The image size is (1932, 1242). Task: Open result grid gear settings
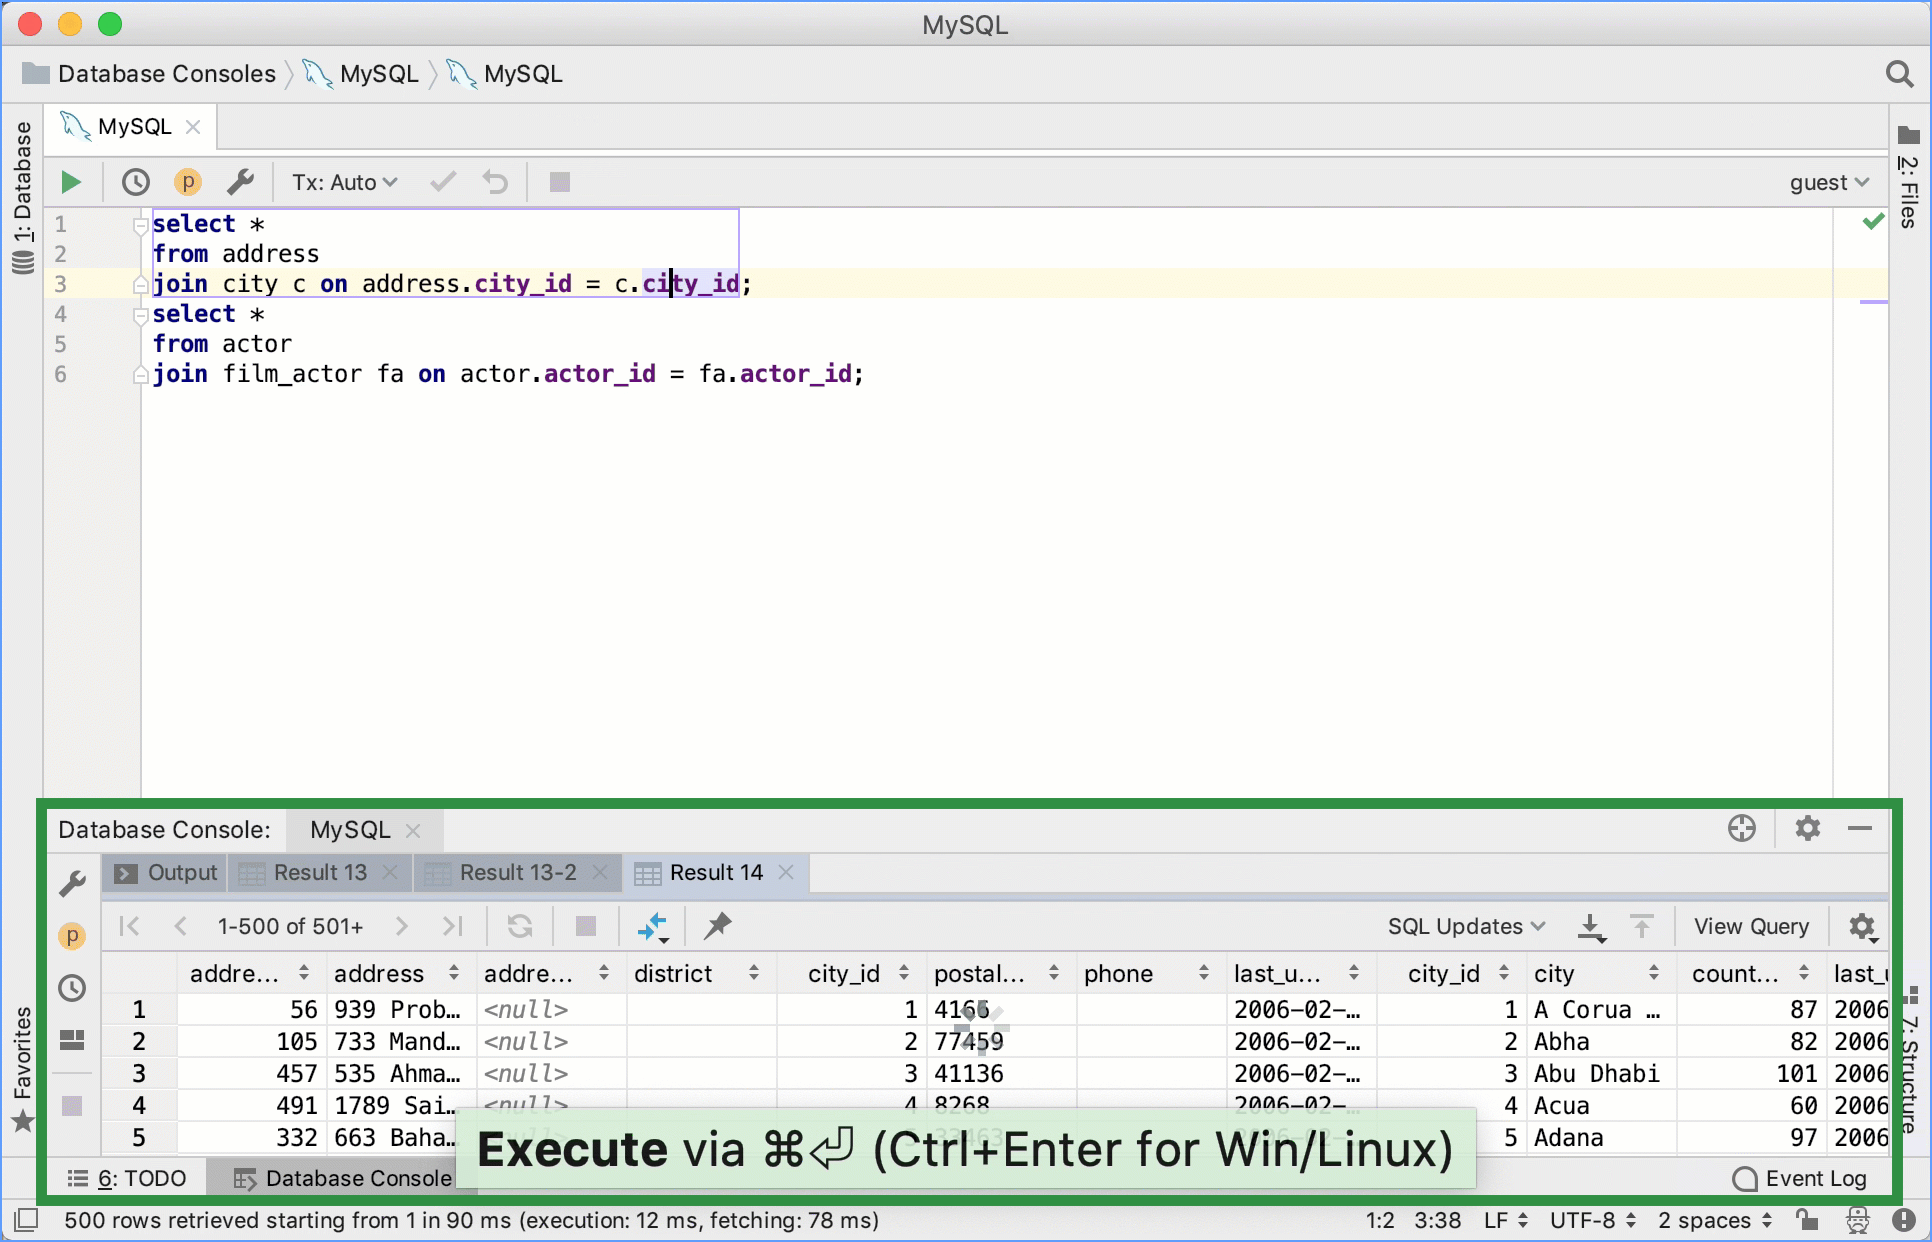coord(1863,927)
